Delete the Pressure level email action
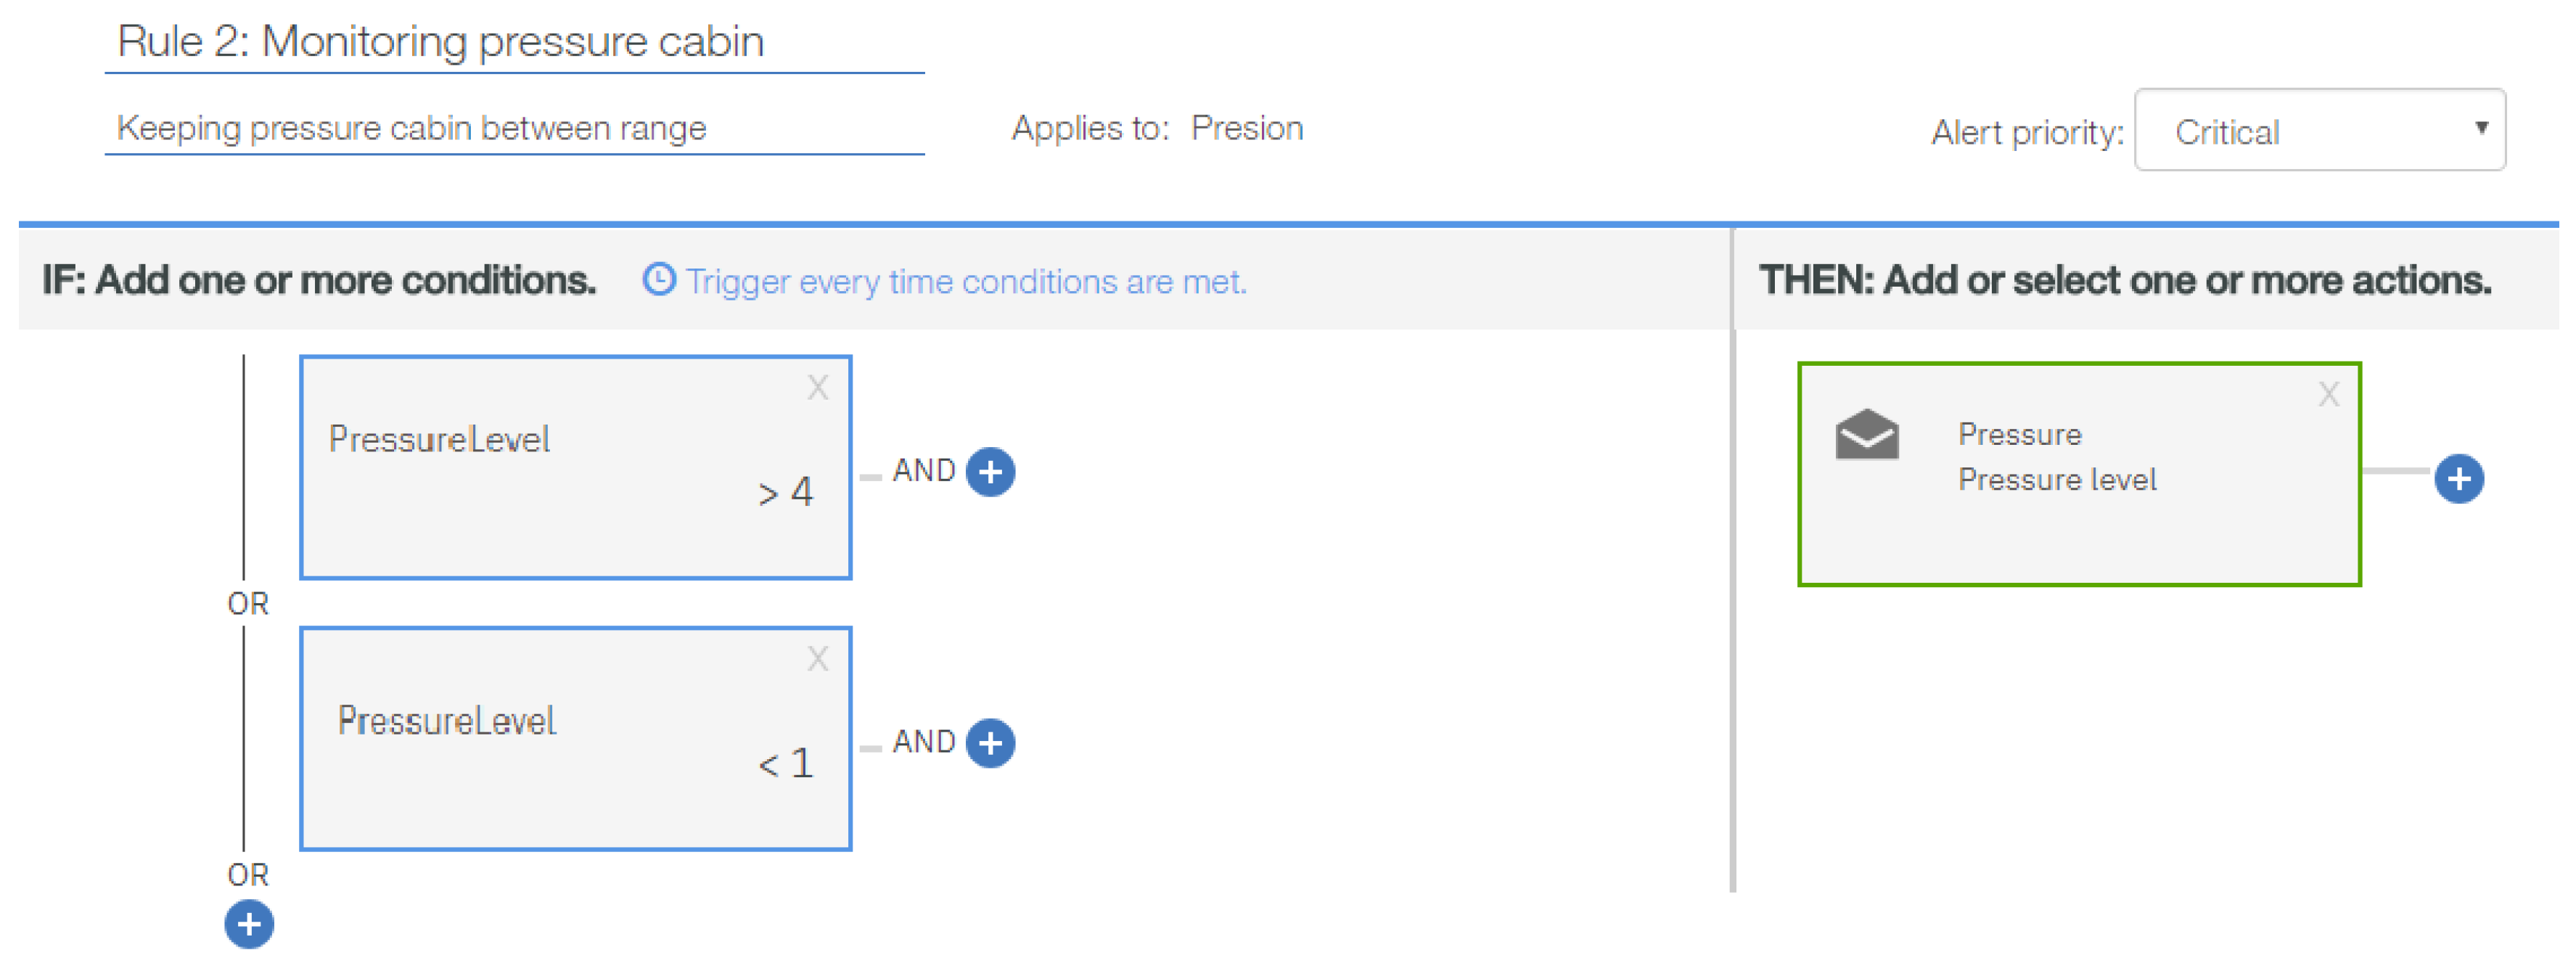This screenshot has width=2576, height=958. (2328, 395)
